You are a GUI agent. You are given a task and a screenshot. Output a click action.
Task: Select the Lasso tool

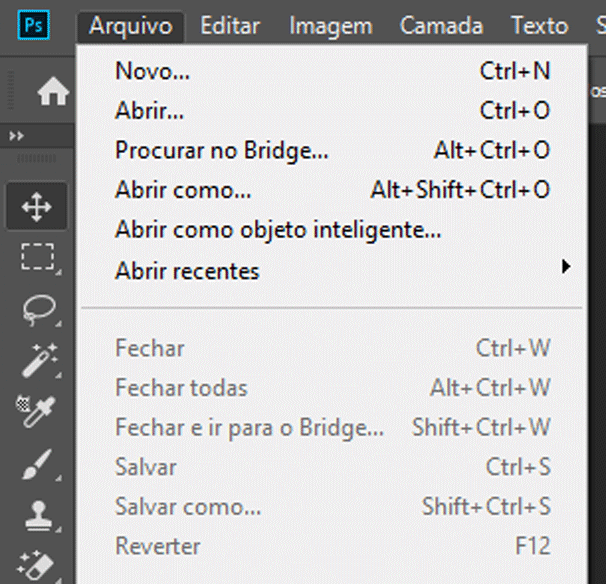37,310
